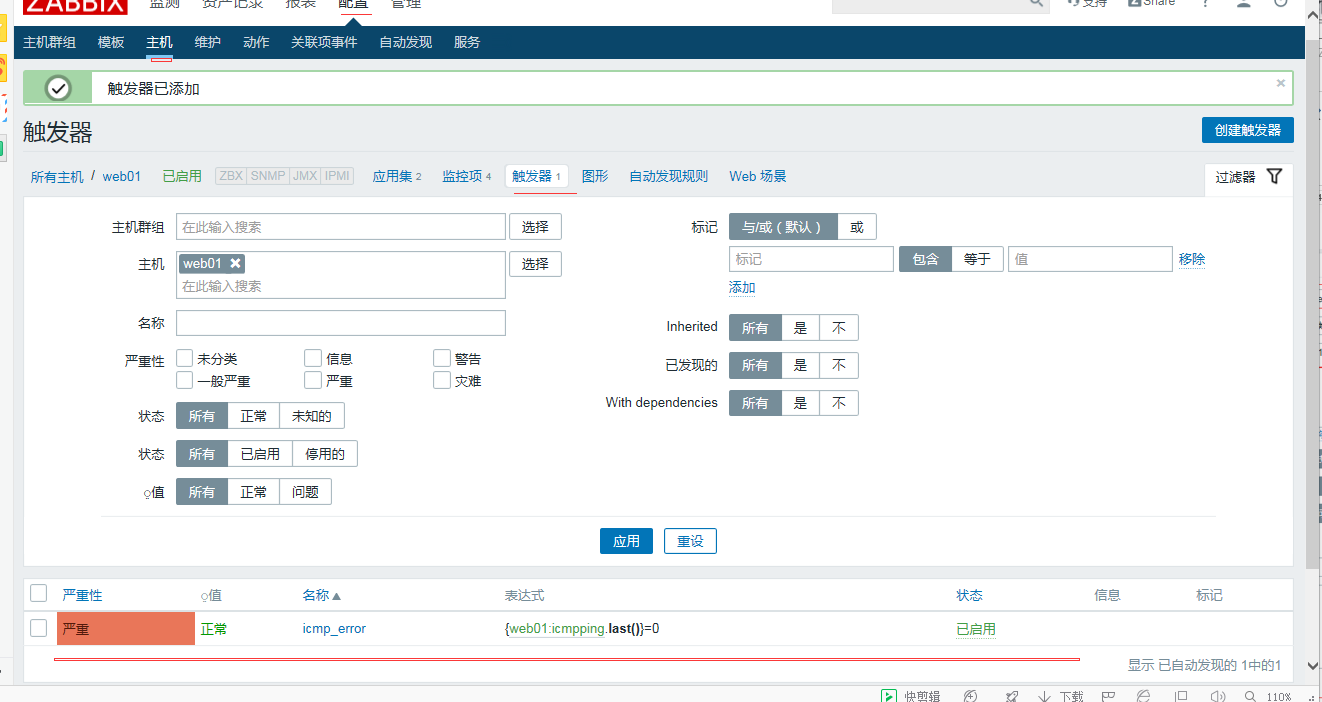Dismiss the 触发器已添加 notification with X
Screen dimensions: 1322x702
(1280, 84)
